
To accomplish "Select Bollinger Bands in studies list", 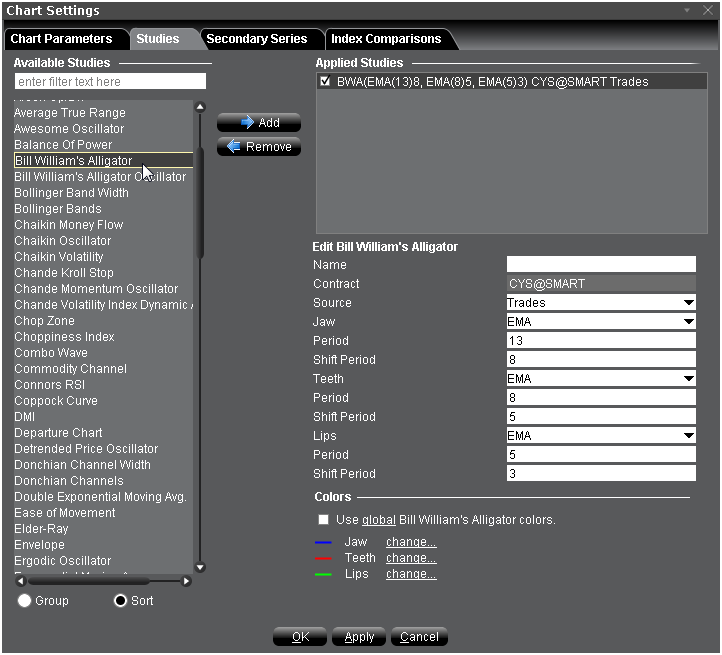I will pos(58,209).
